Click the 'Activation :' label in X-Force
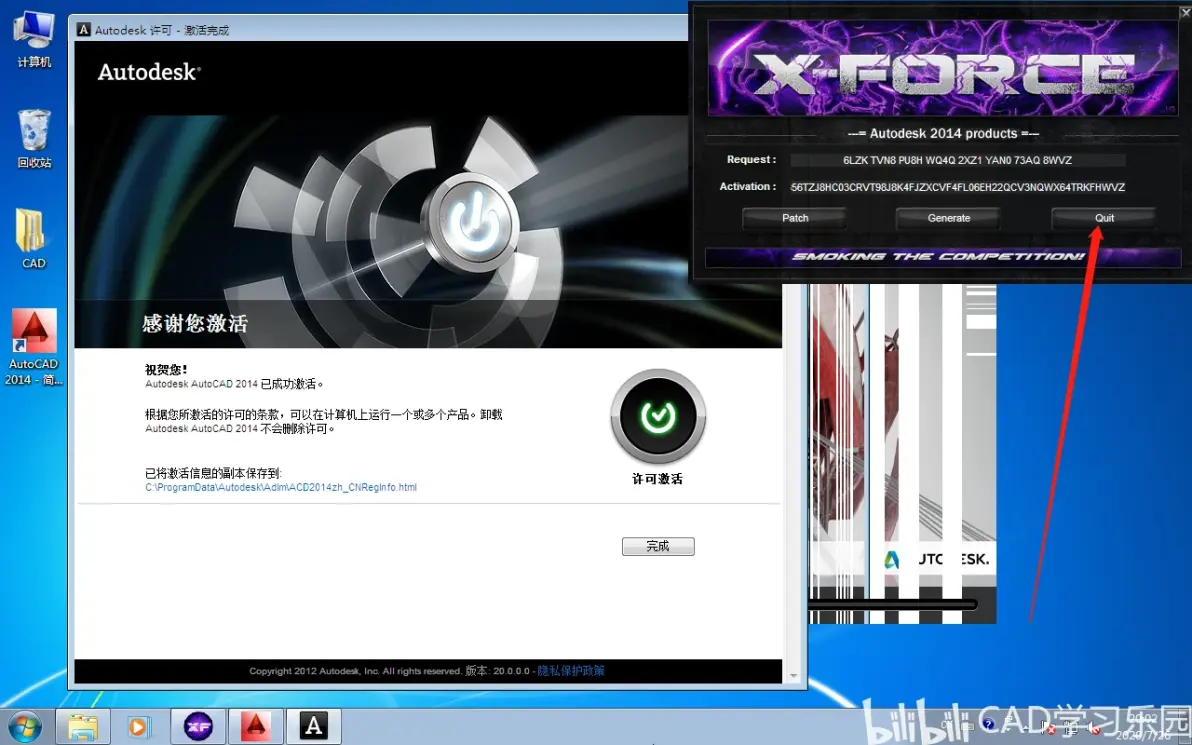 [748, 186]
